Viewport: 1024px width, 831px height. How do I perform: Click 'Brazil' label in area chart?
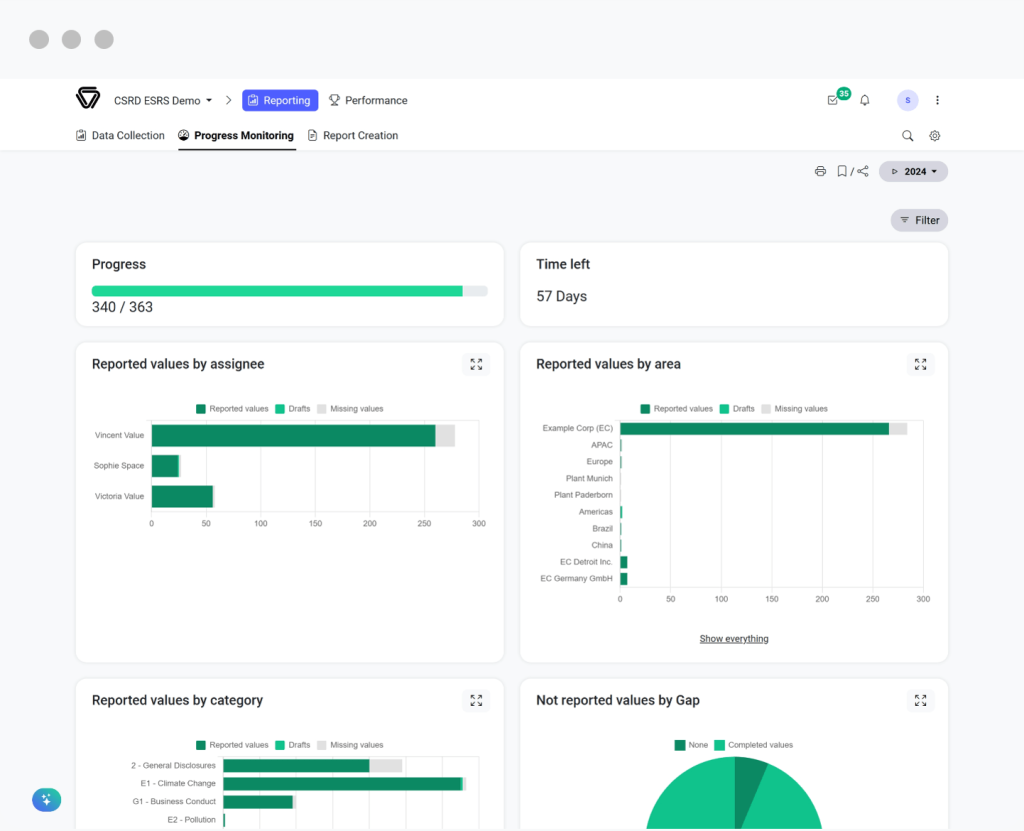point(602,529)
